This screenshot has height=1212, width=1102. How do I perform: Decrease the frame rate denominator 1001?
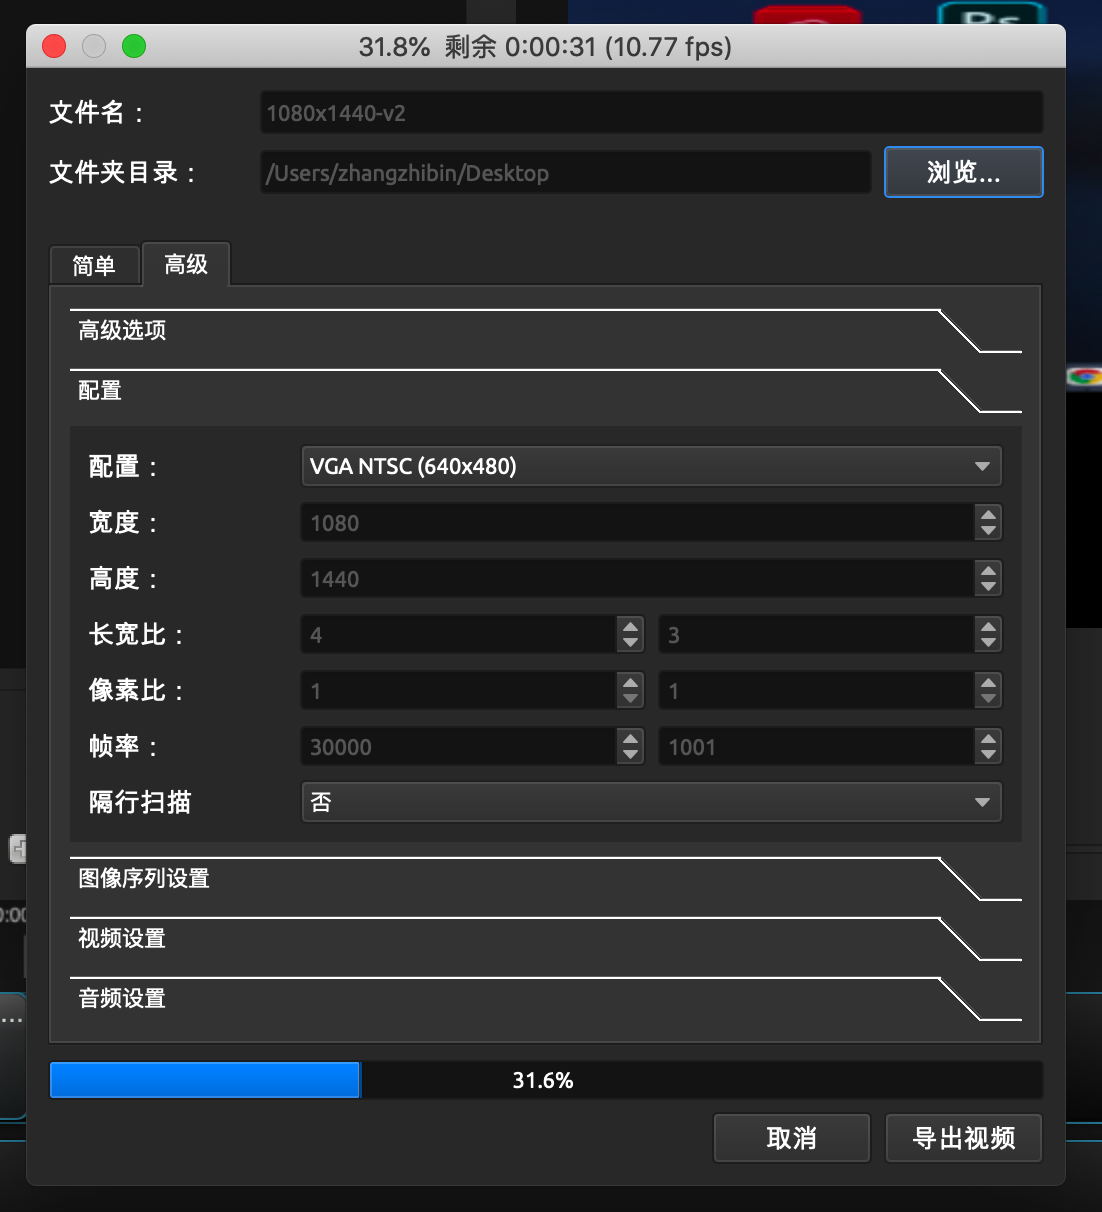tap(988, 753)
